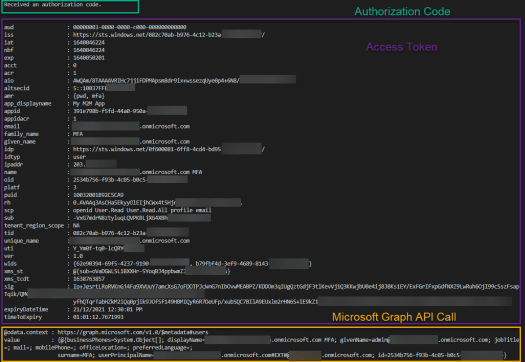Click the "1.0" version value
Viewport: 525px width, 362px height.
(x=78, y=256)
